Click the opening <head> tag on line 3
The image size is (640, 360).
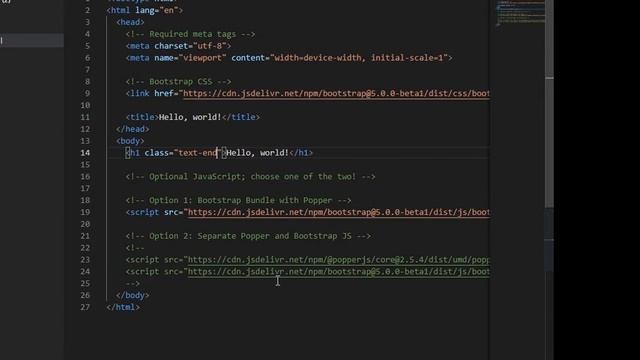(x=130, y=22)
